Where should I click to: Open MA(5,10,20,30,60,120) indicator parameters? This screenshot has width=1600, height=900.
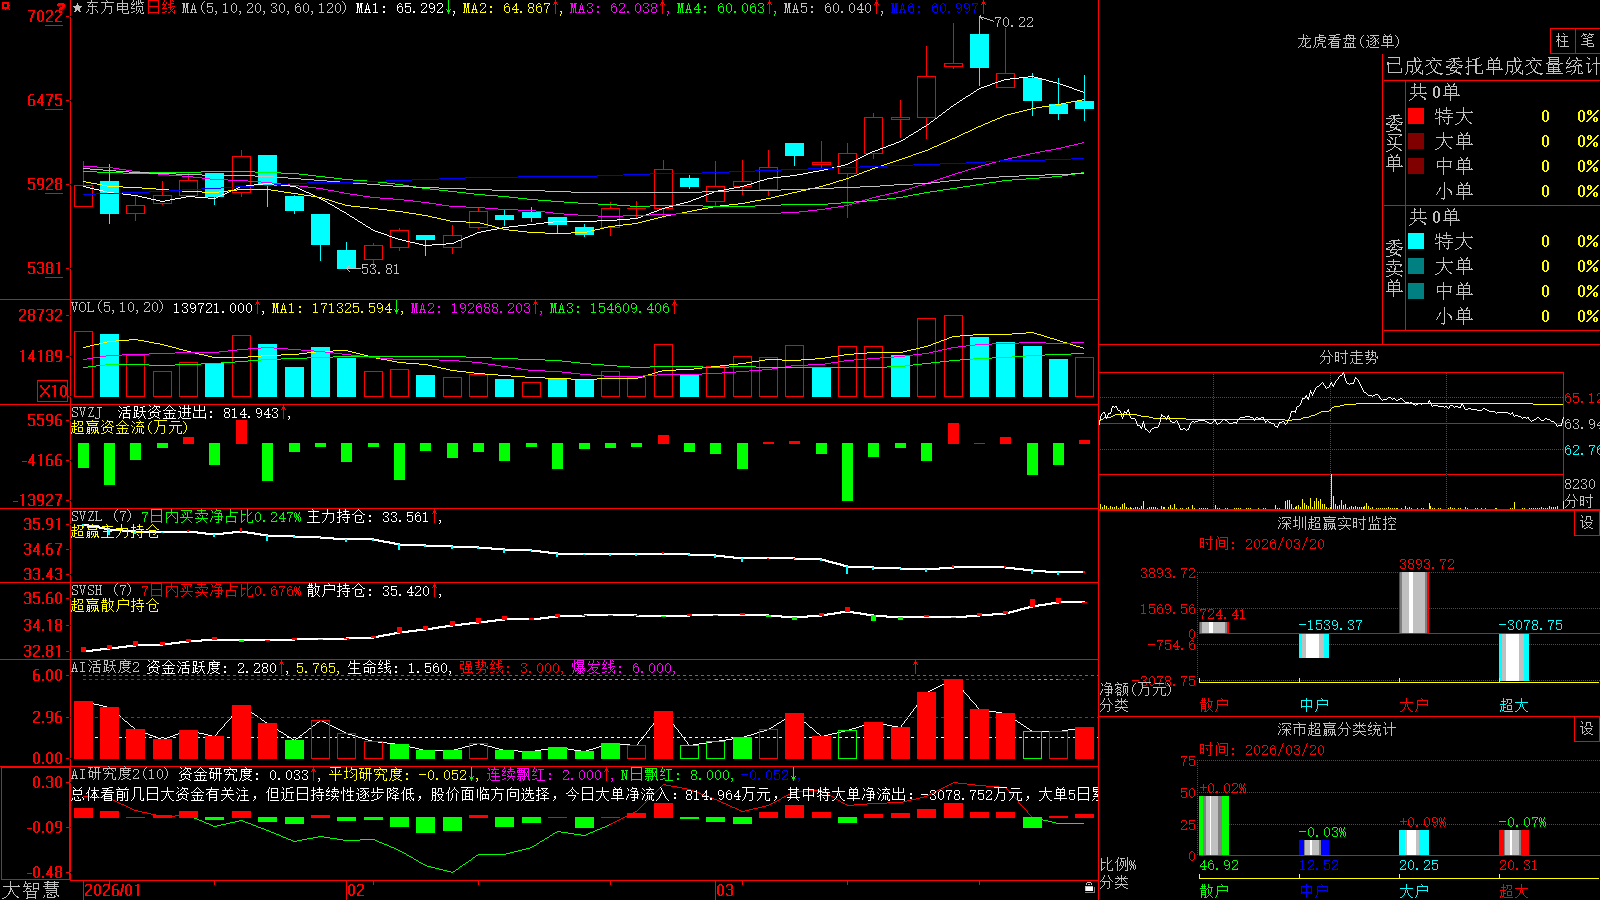[264, 8]
